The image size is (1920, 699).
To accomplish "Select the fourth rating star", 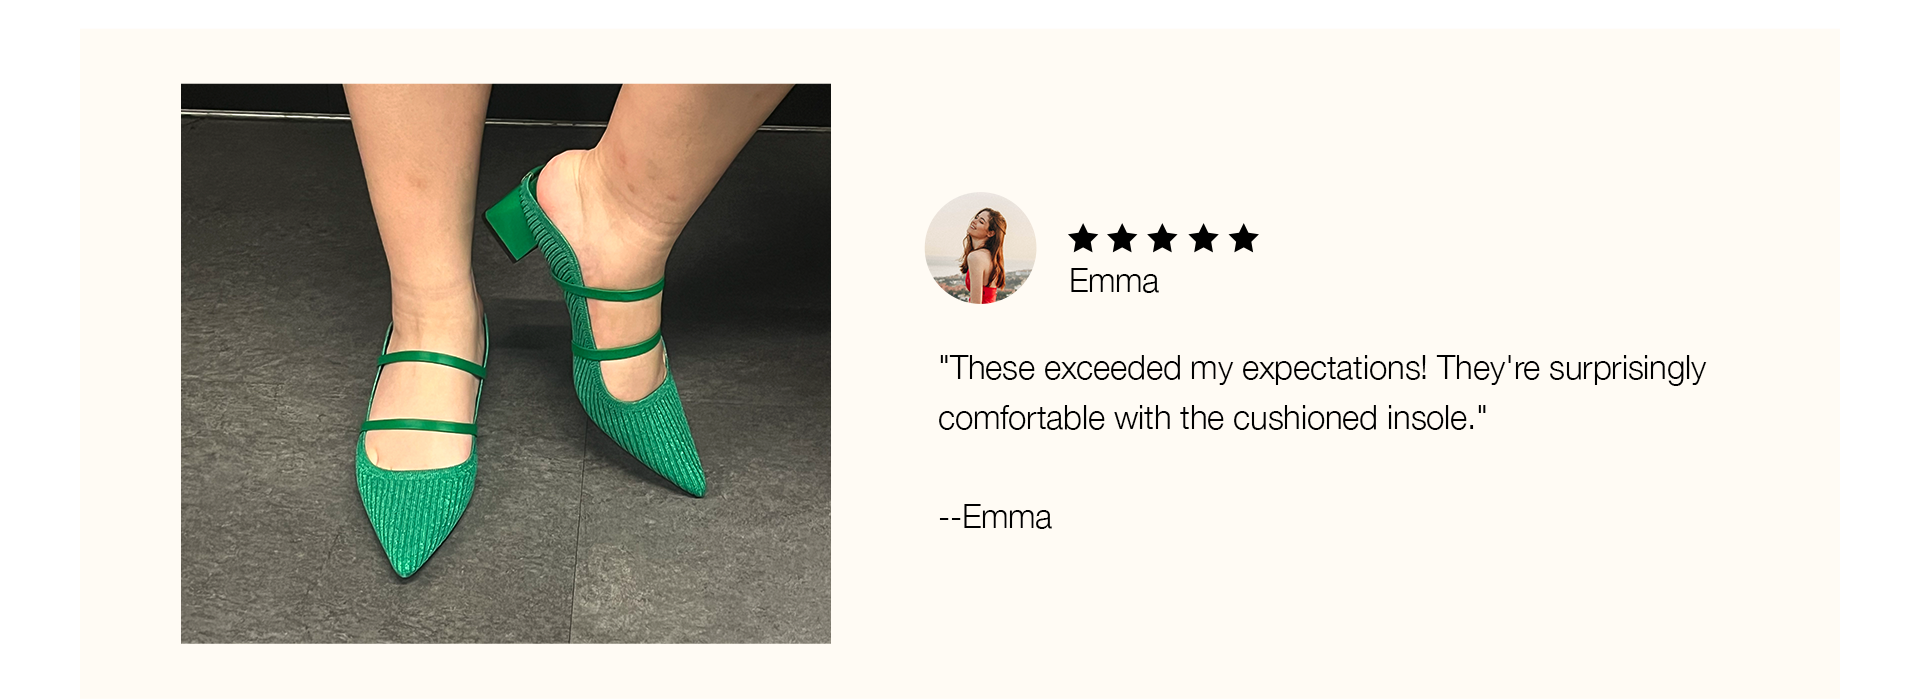I will pos(1204,238).
